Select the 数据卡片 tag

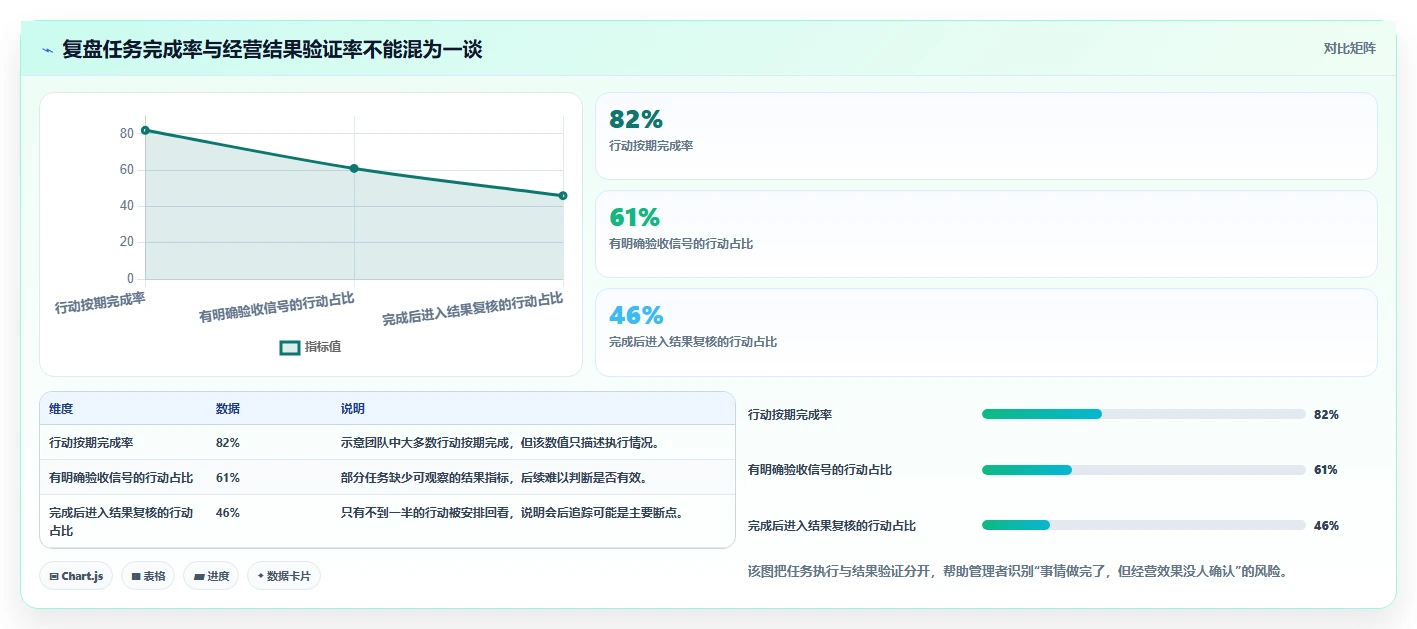pos(284,576)
